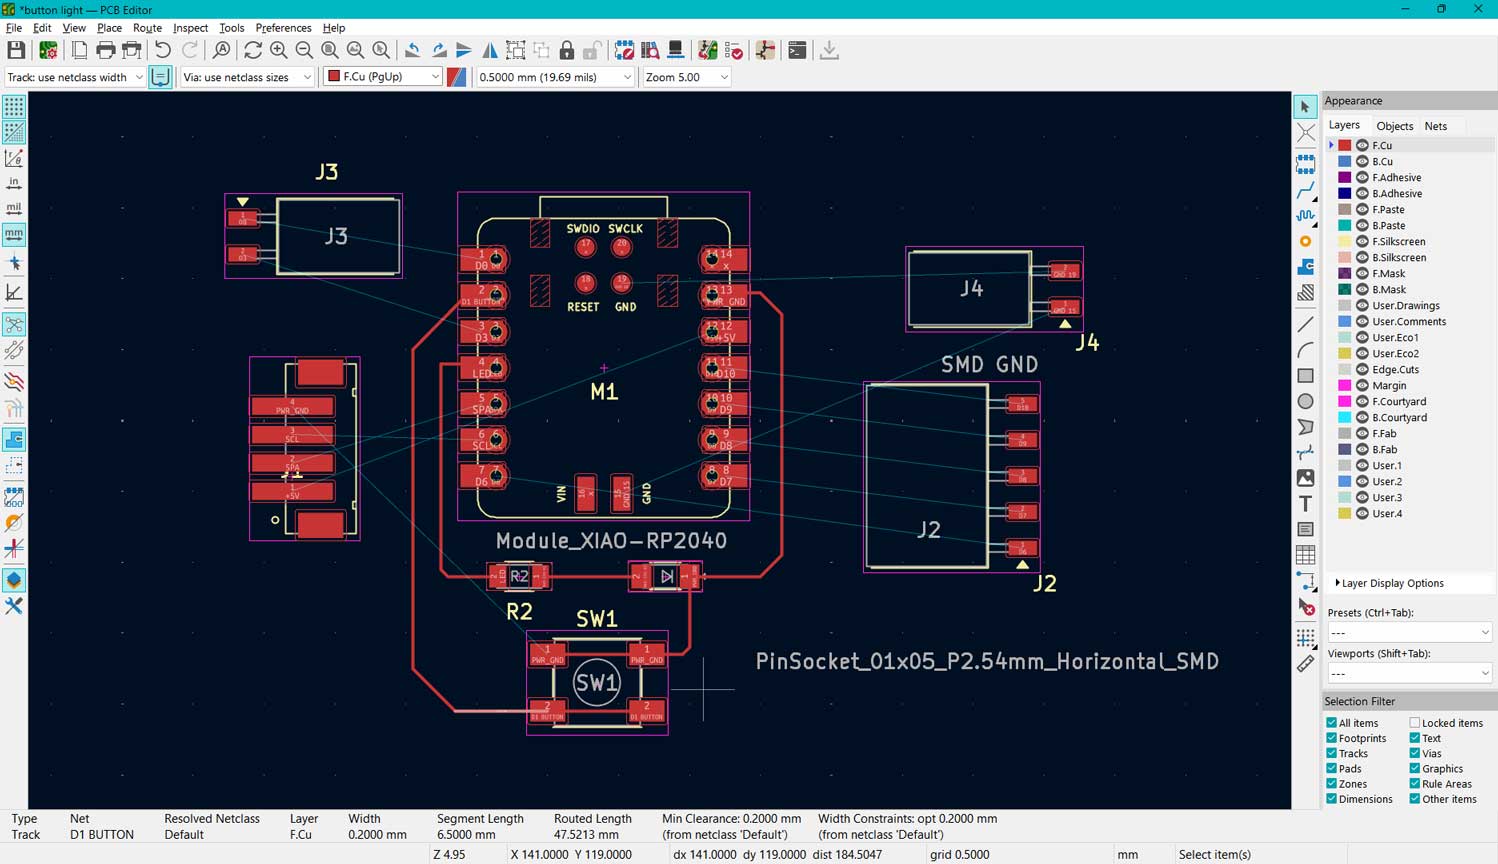
Task: Click the F.Courtyard magenta color swatch
Action: [x=1345, y=401]
